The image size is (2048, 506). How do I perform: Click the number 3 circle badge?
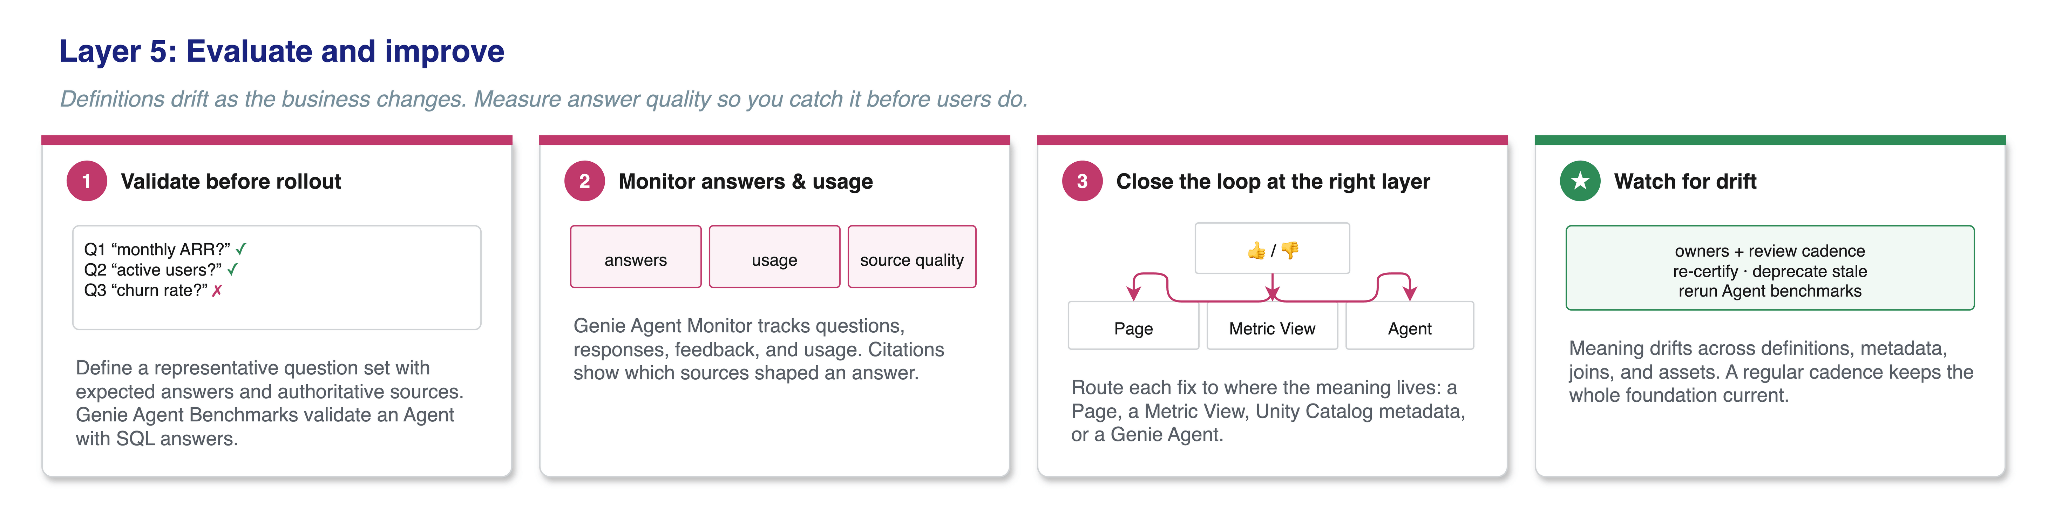tap(1082, 181)
